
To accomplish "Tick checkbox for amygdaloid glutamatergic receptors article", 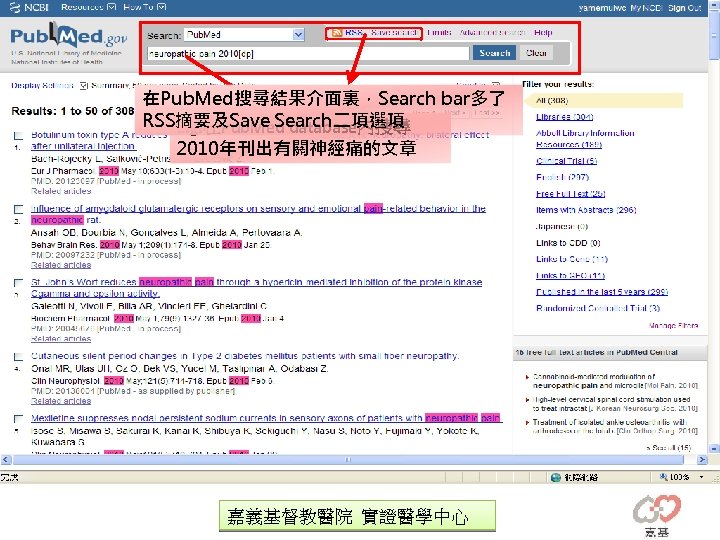I will [18, 209].
